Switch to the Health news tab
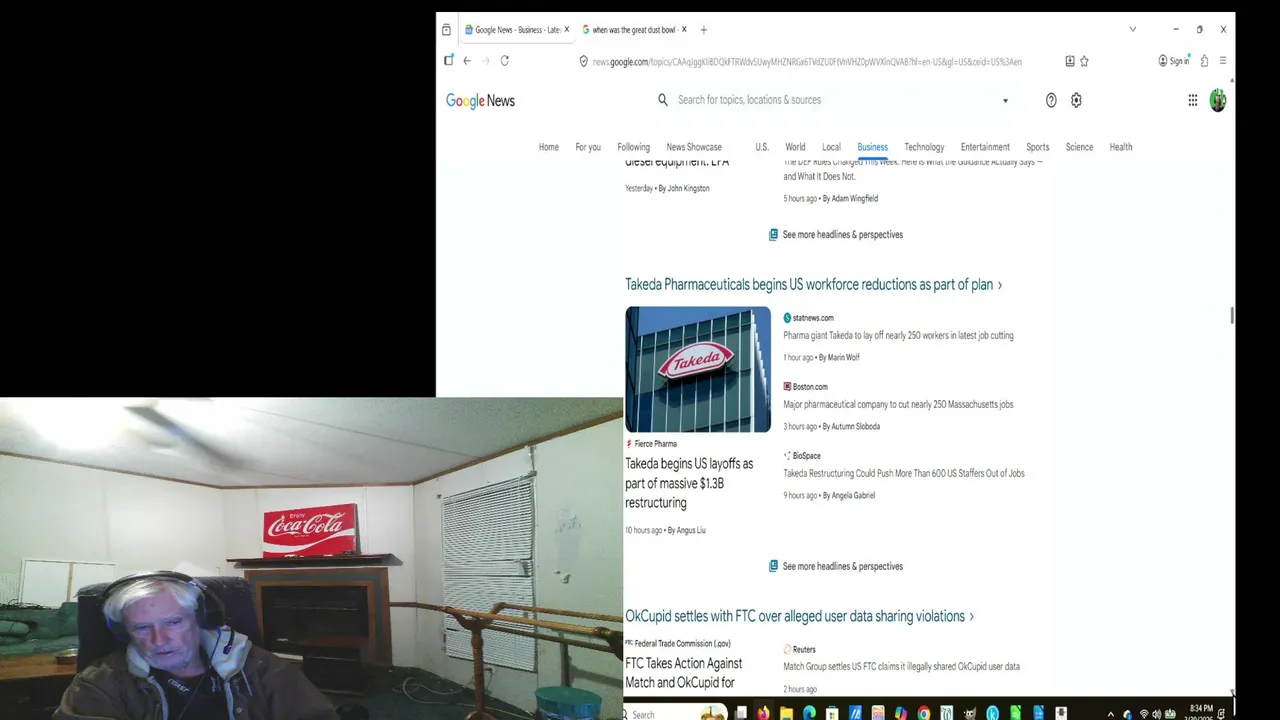This screenshot has width=1280, height=720. (x=1121, y=147)
